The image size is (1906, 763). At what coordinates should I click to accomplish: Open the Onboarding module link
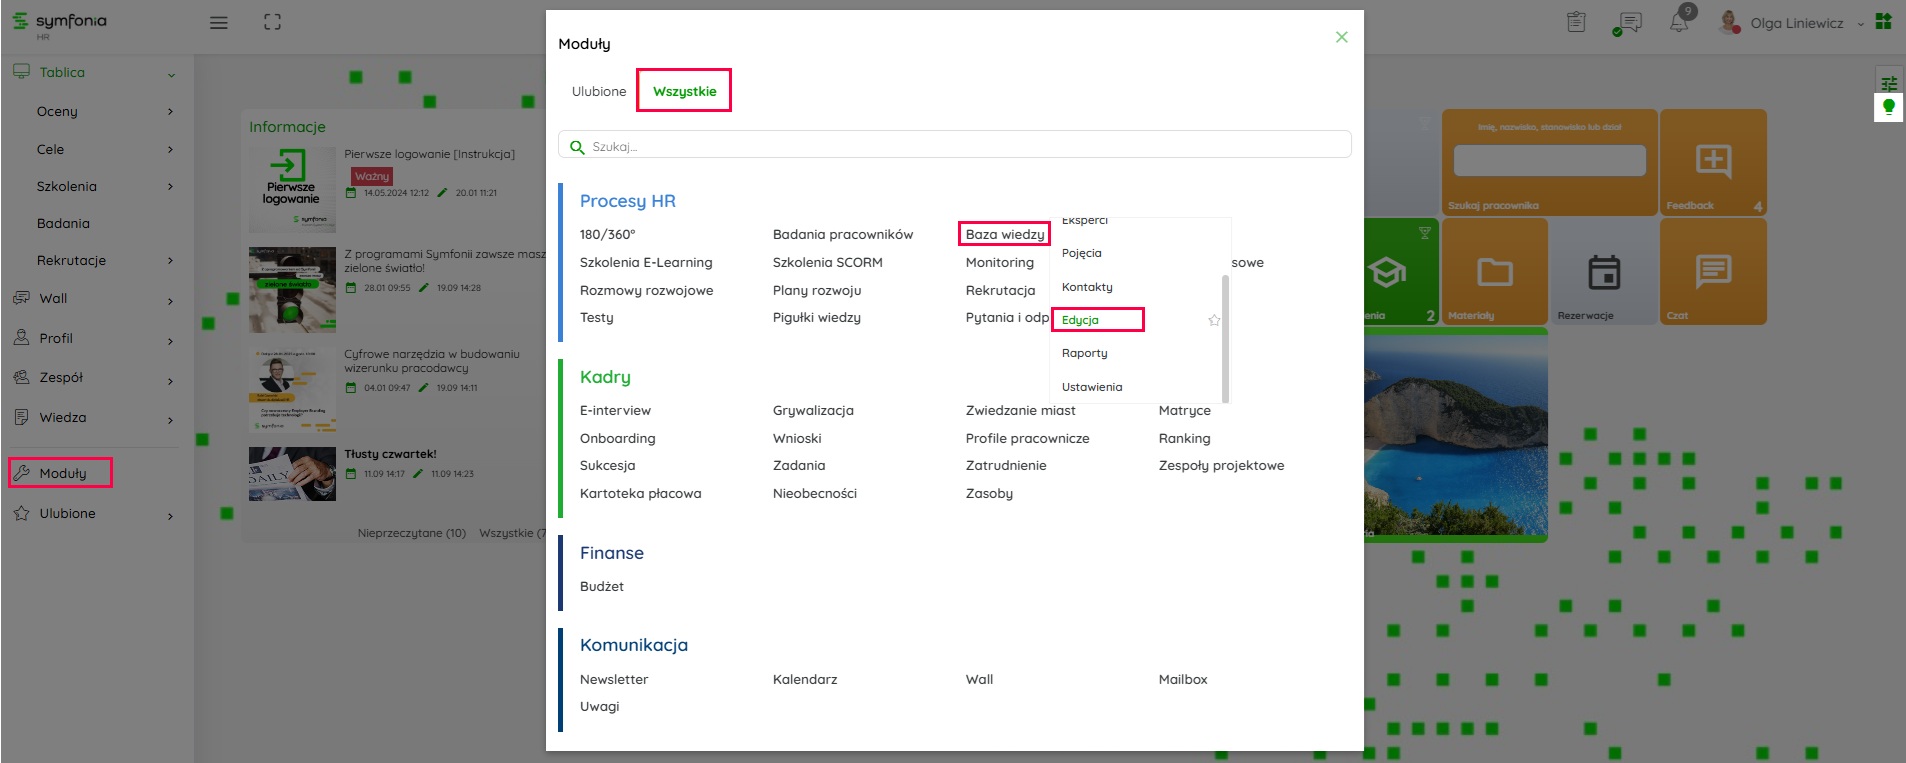pos(617,438)
